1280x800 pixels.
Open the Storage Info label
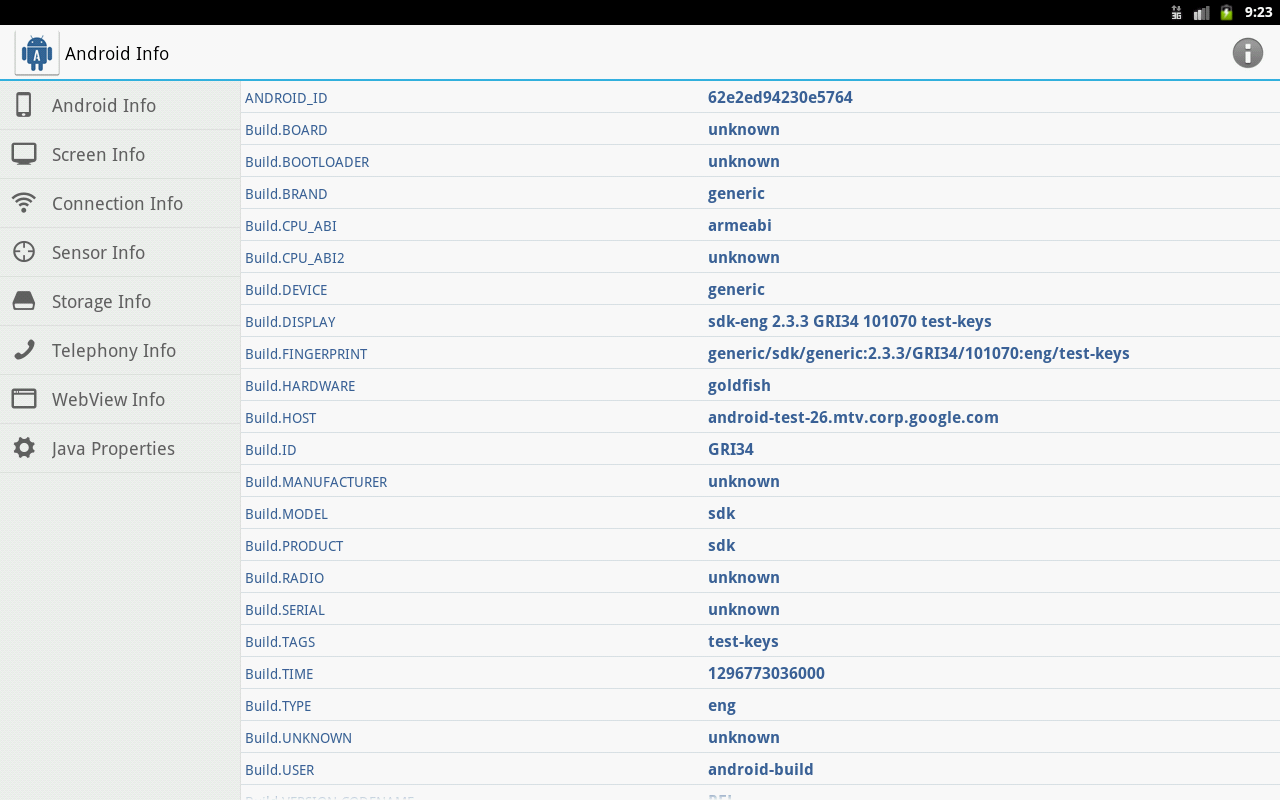coord(101,301)
